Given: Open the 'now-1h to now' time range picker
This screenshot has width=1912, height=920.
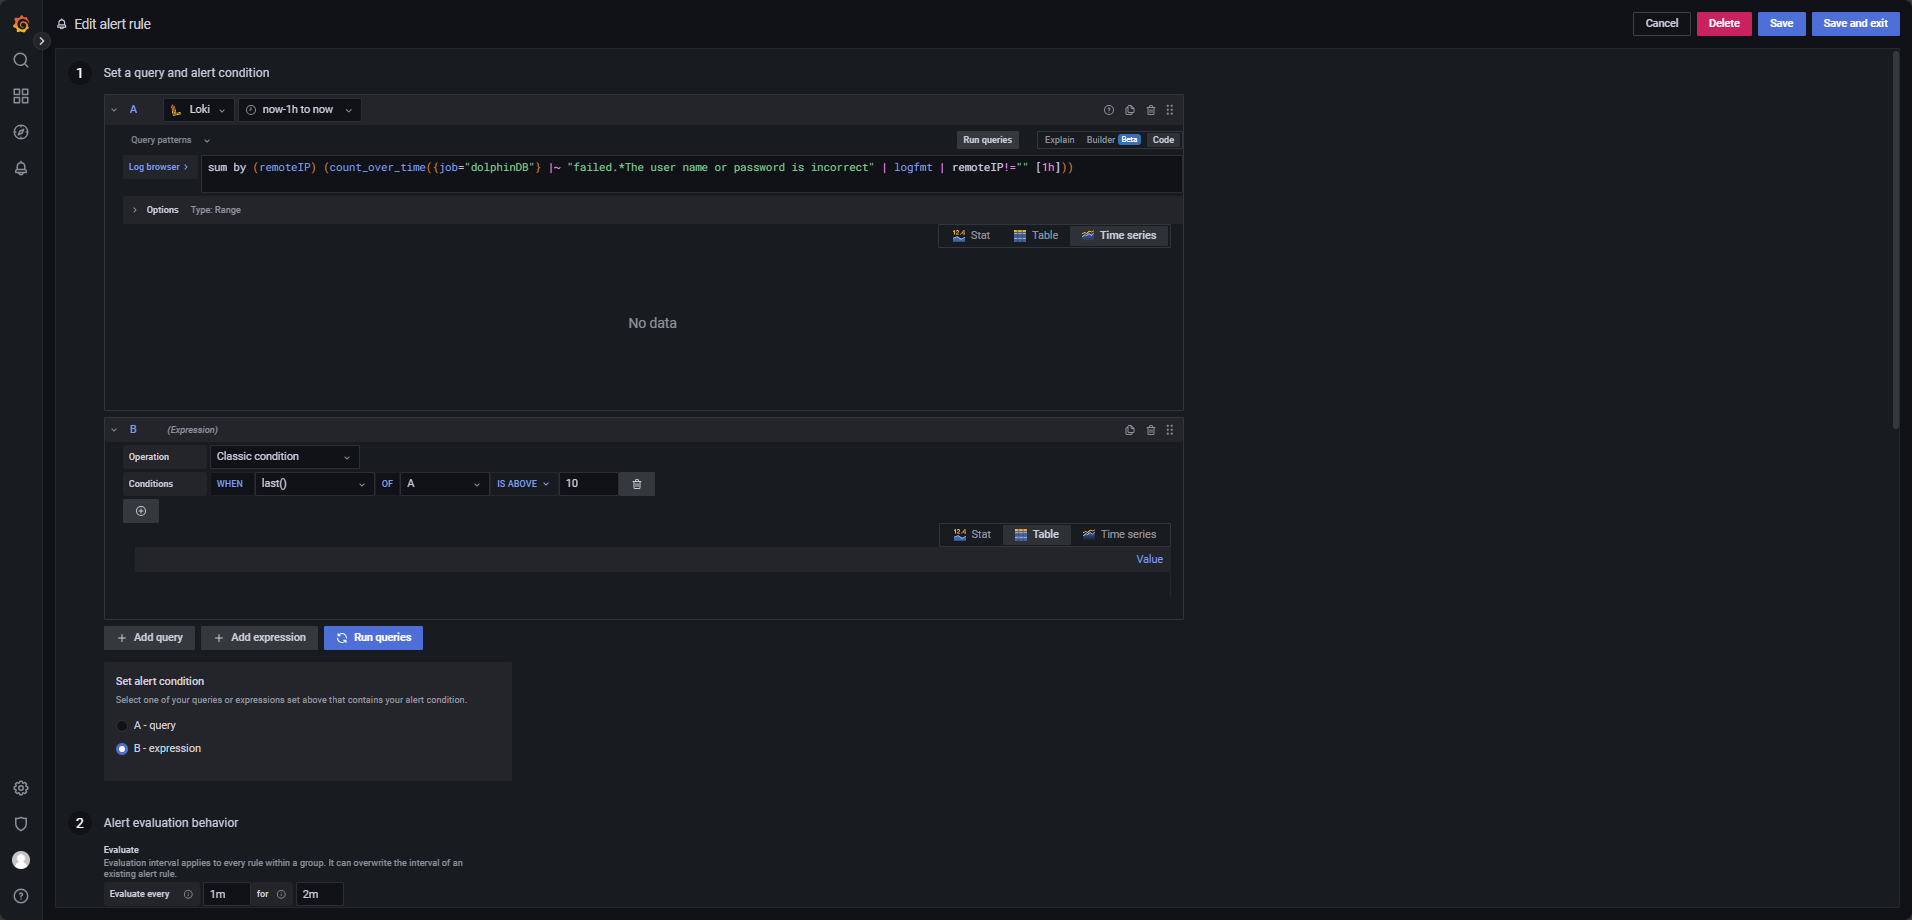Looking at the screenshot, I should point(299,109).
